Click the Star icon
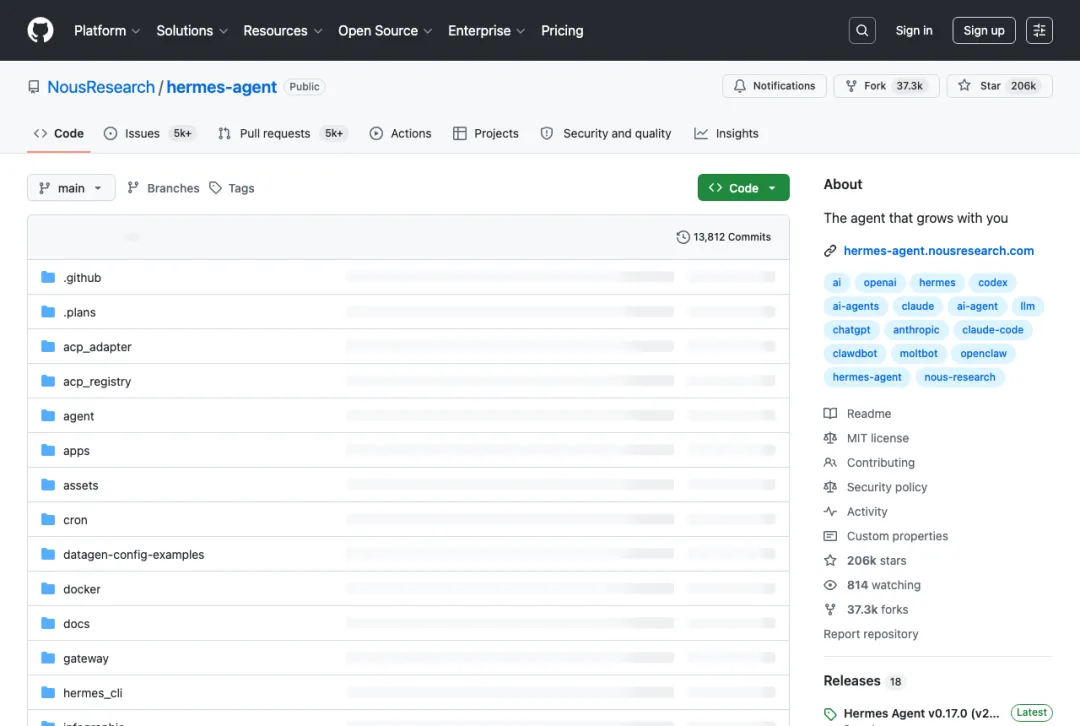1080x726 pixels. [x=964, y=85]
